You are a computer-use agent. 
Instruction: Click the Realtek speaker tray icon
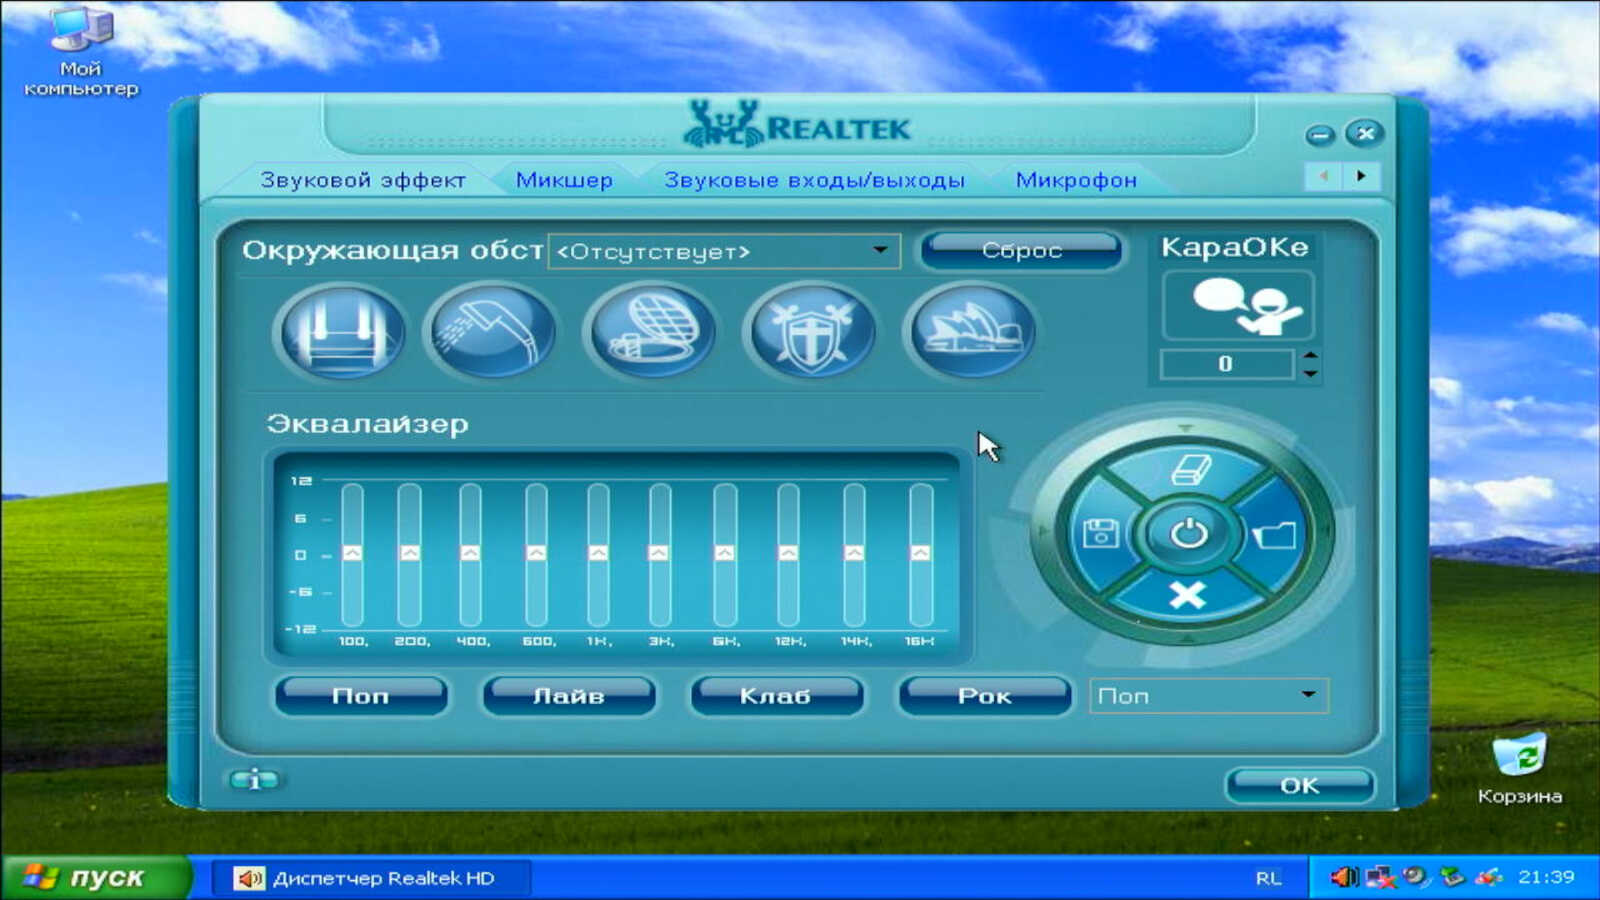(x=1343, y=877)
